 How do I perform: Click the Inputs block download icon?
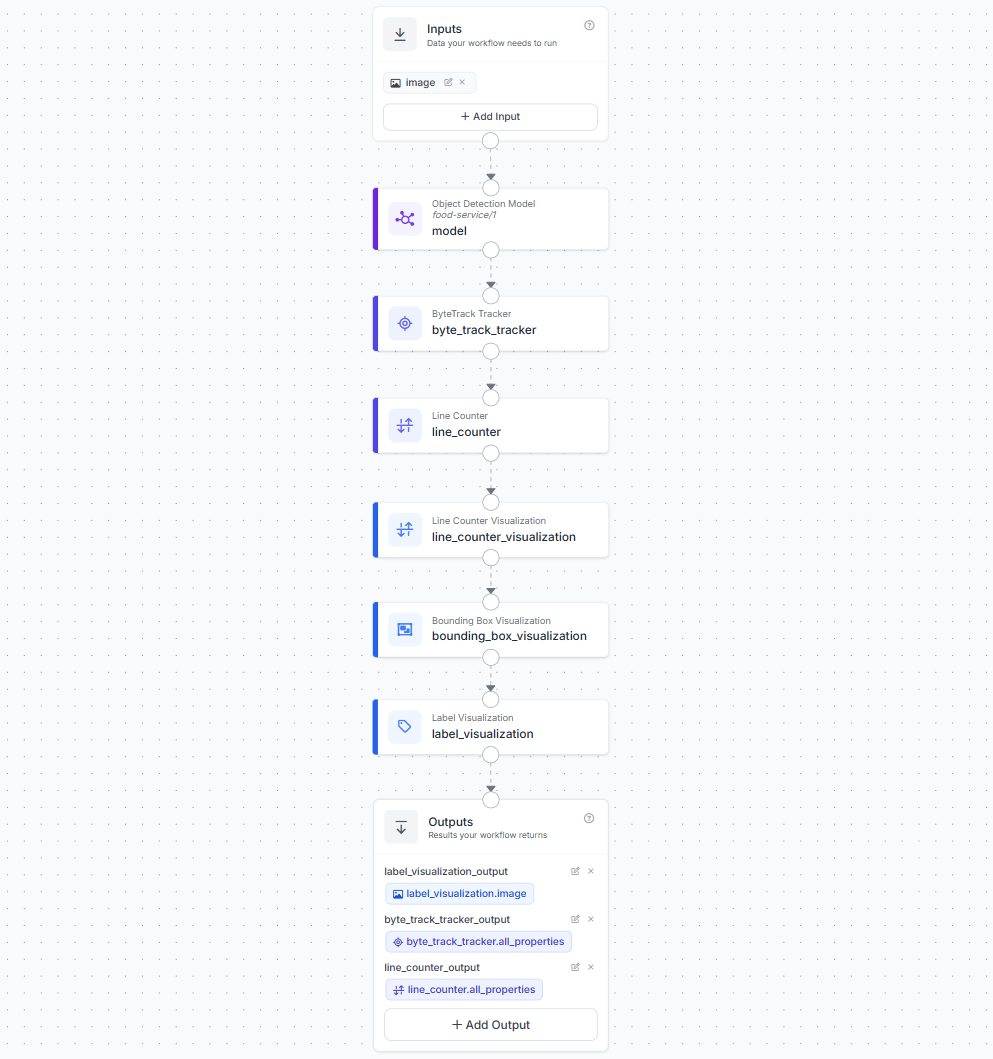[400, 34]
